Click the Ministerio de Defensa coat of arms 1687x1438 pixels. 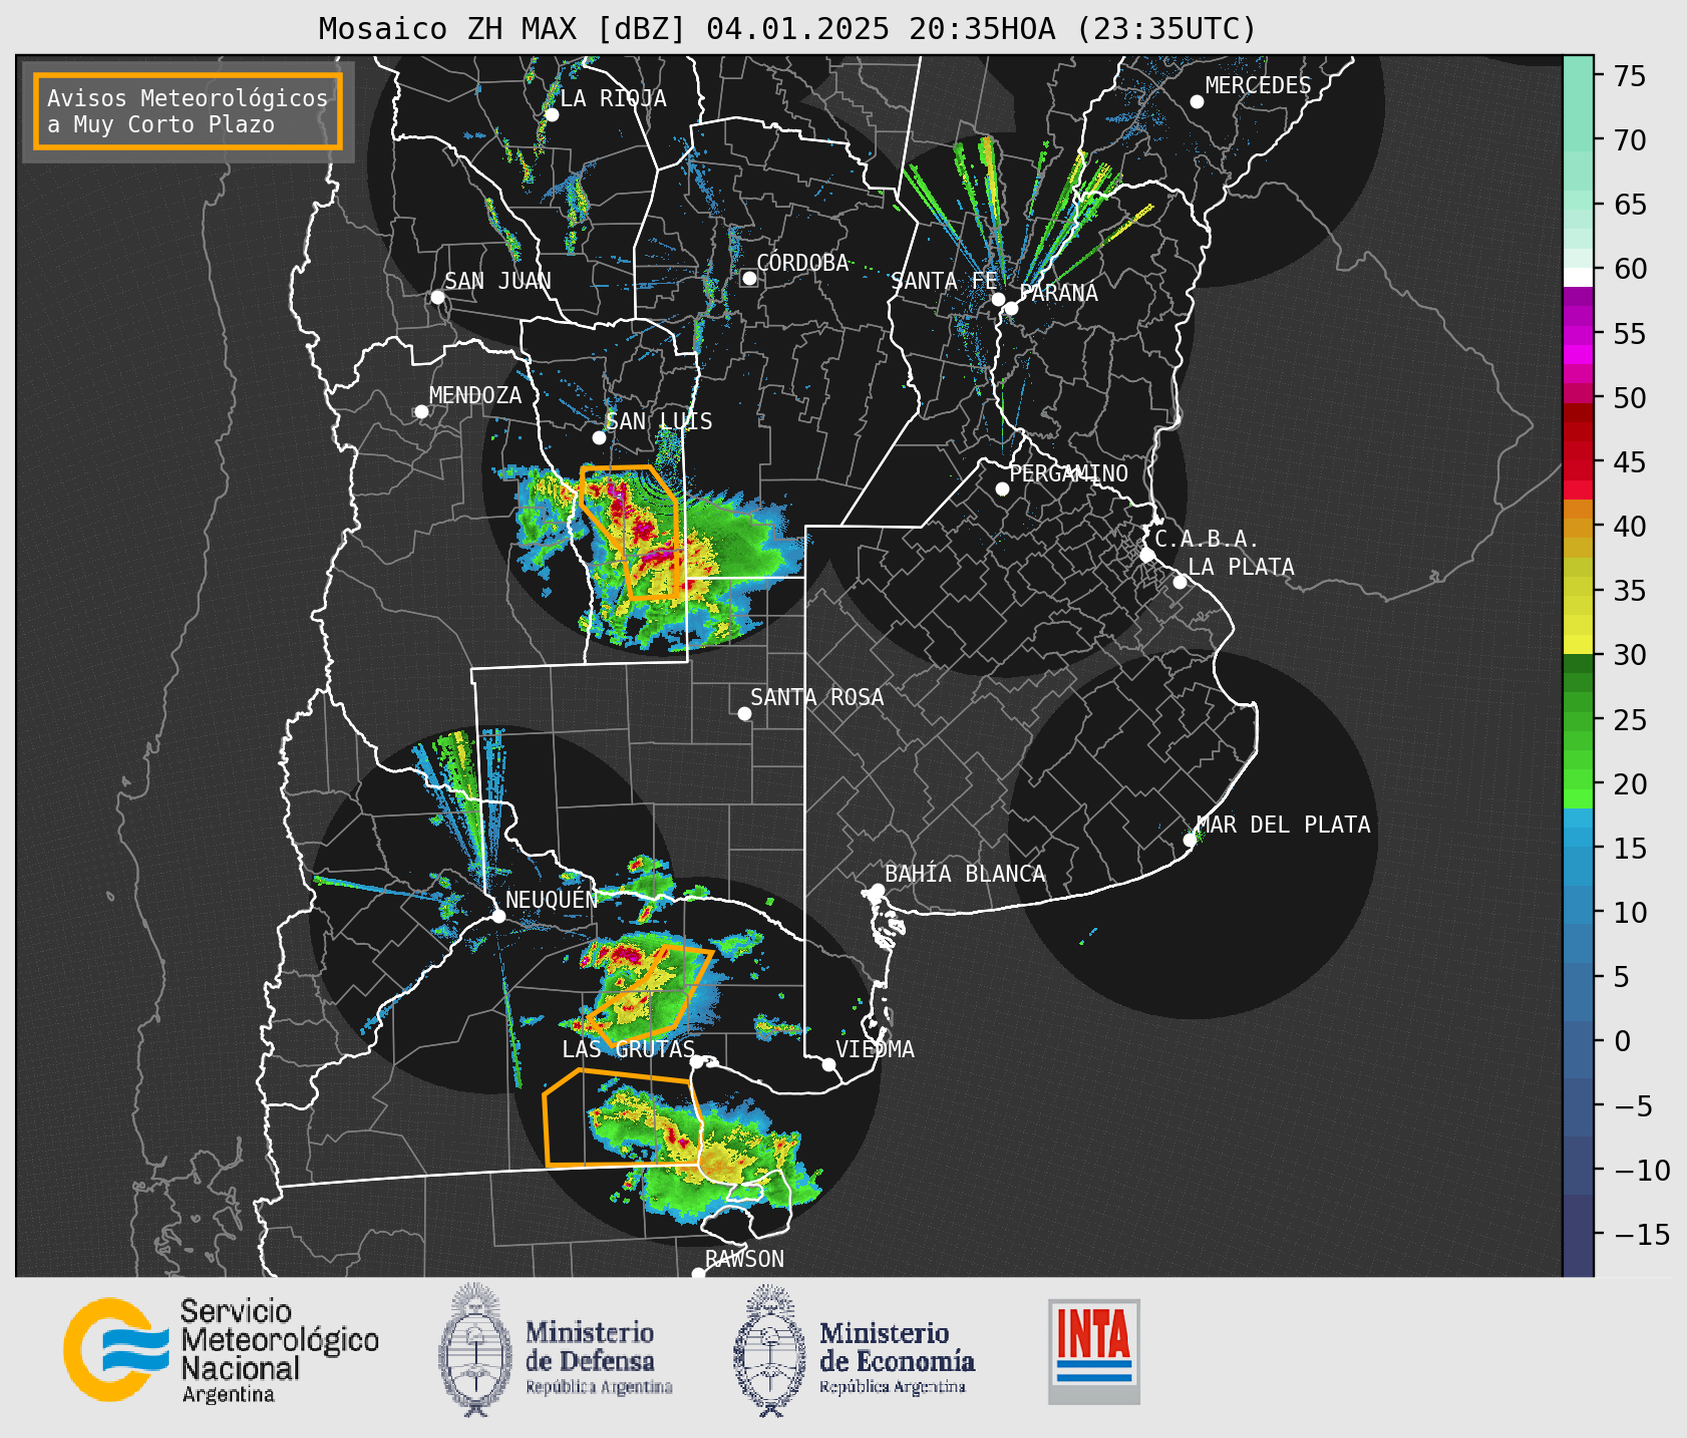click(475, 1349)
